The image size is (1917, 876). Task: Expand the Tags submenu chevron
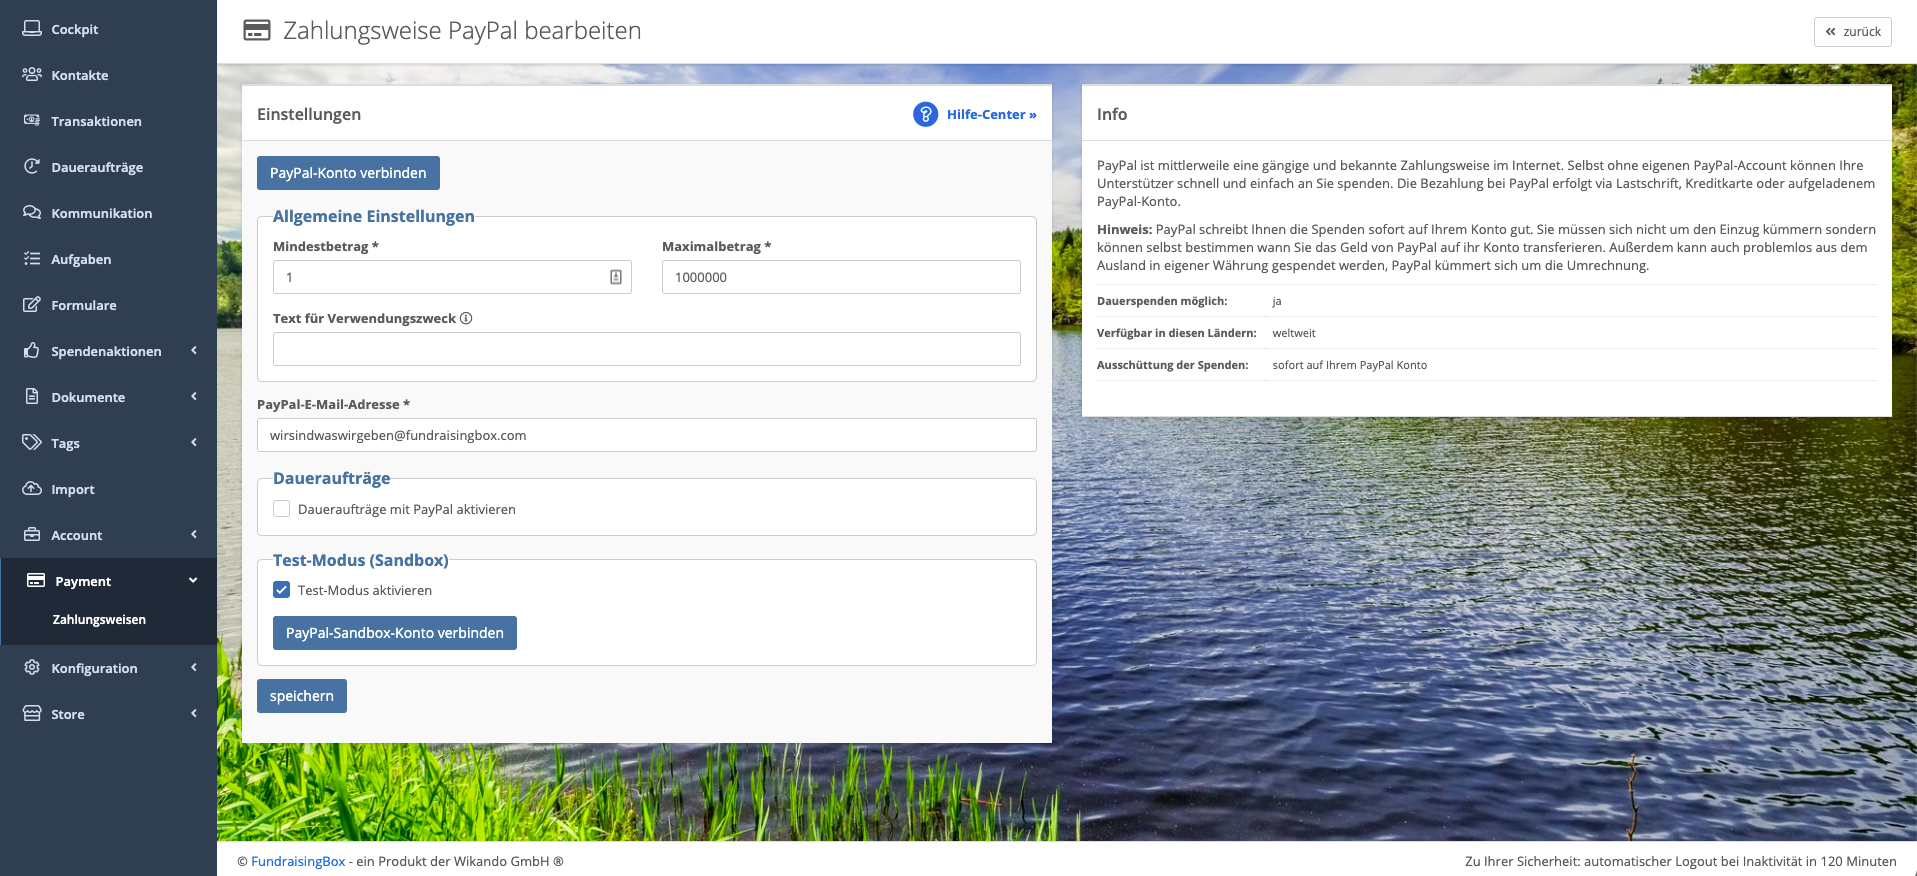pos(194,442)
